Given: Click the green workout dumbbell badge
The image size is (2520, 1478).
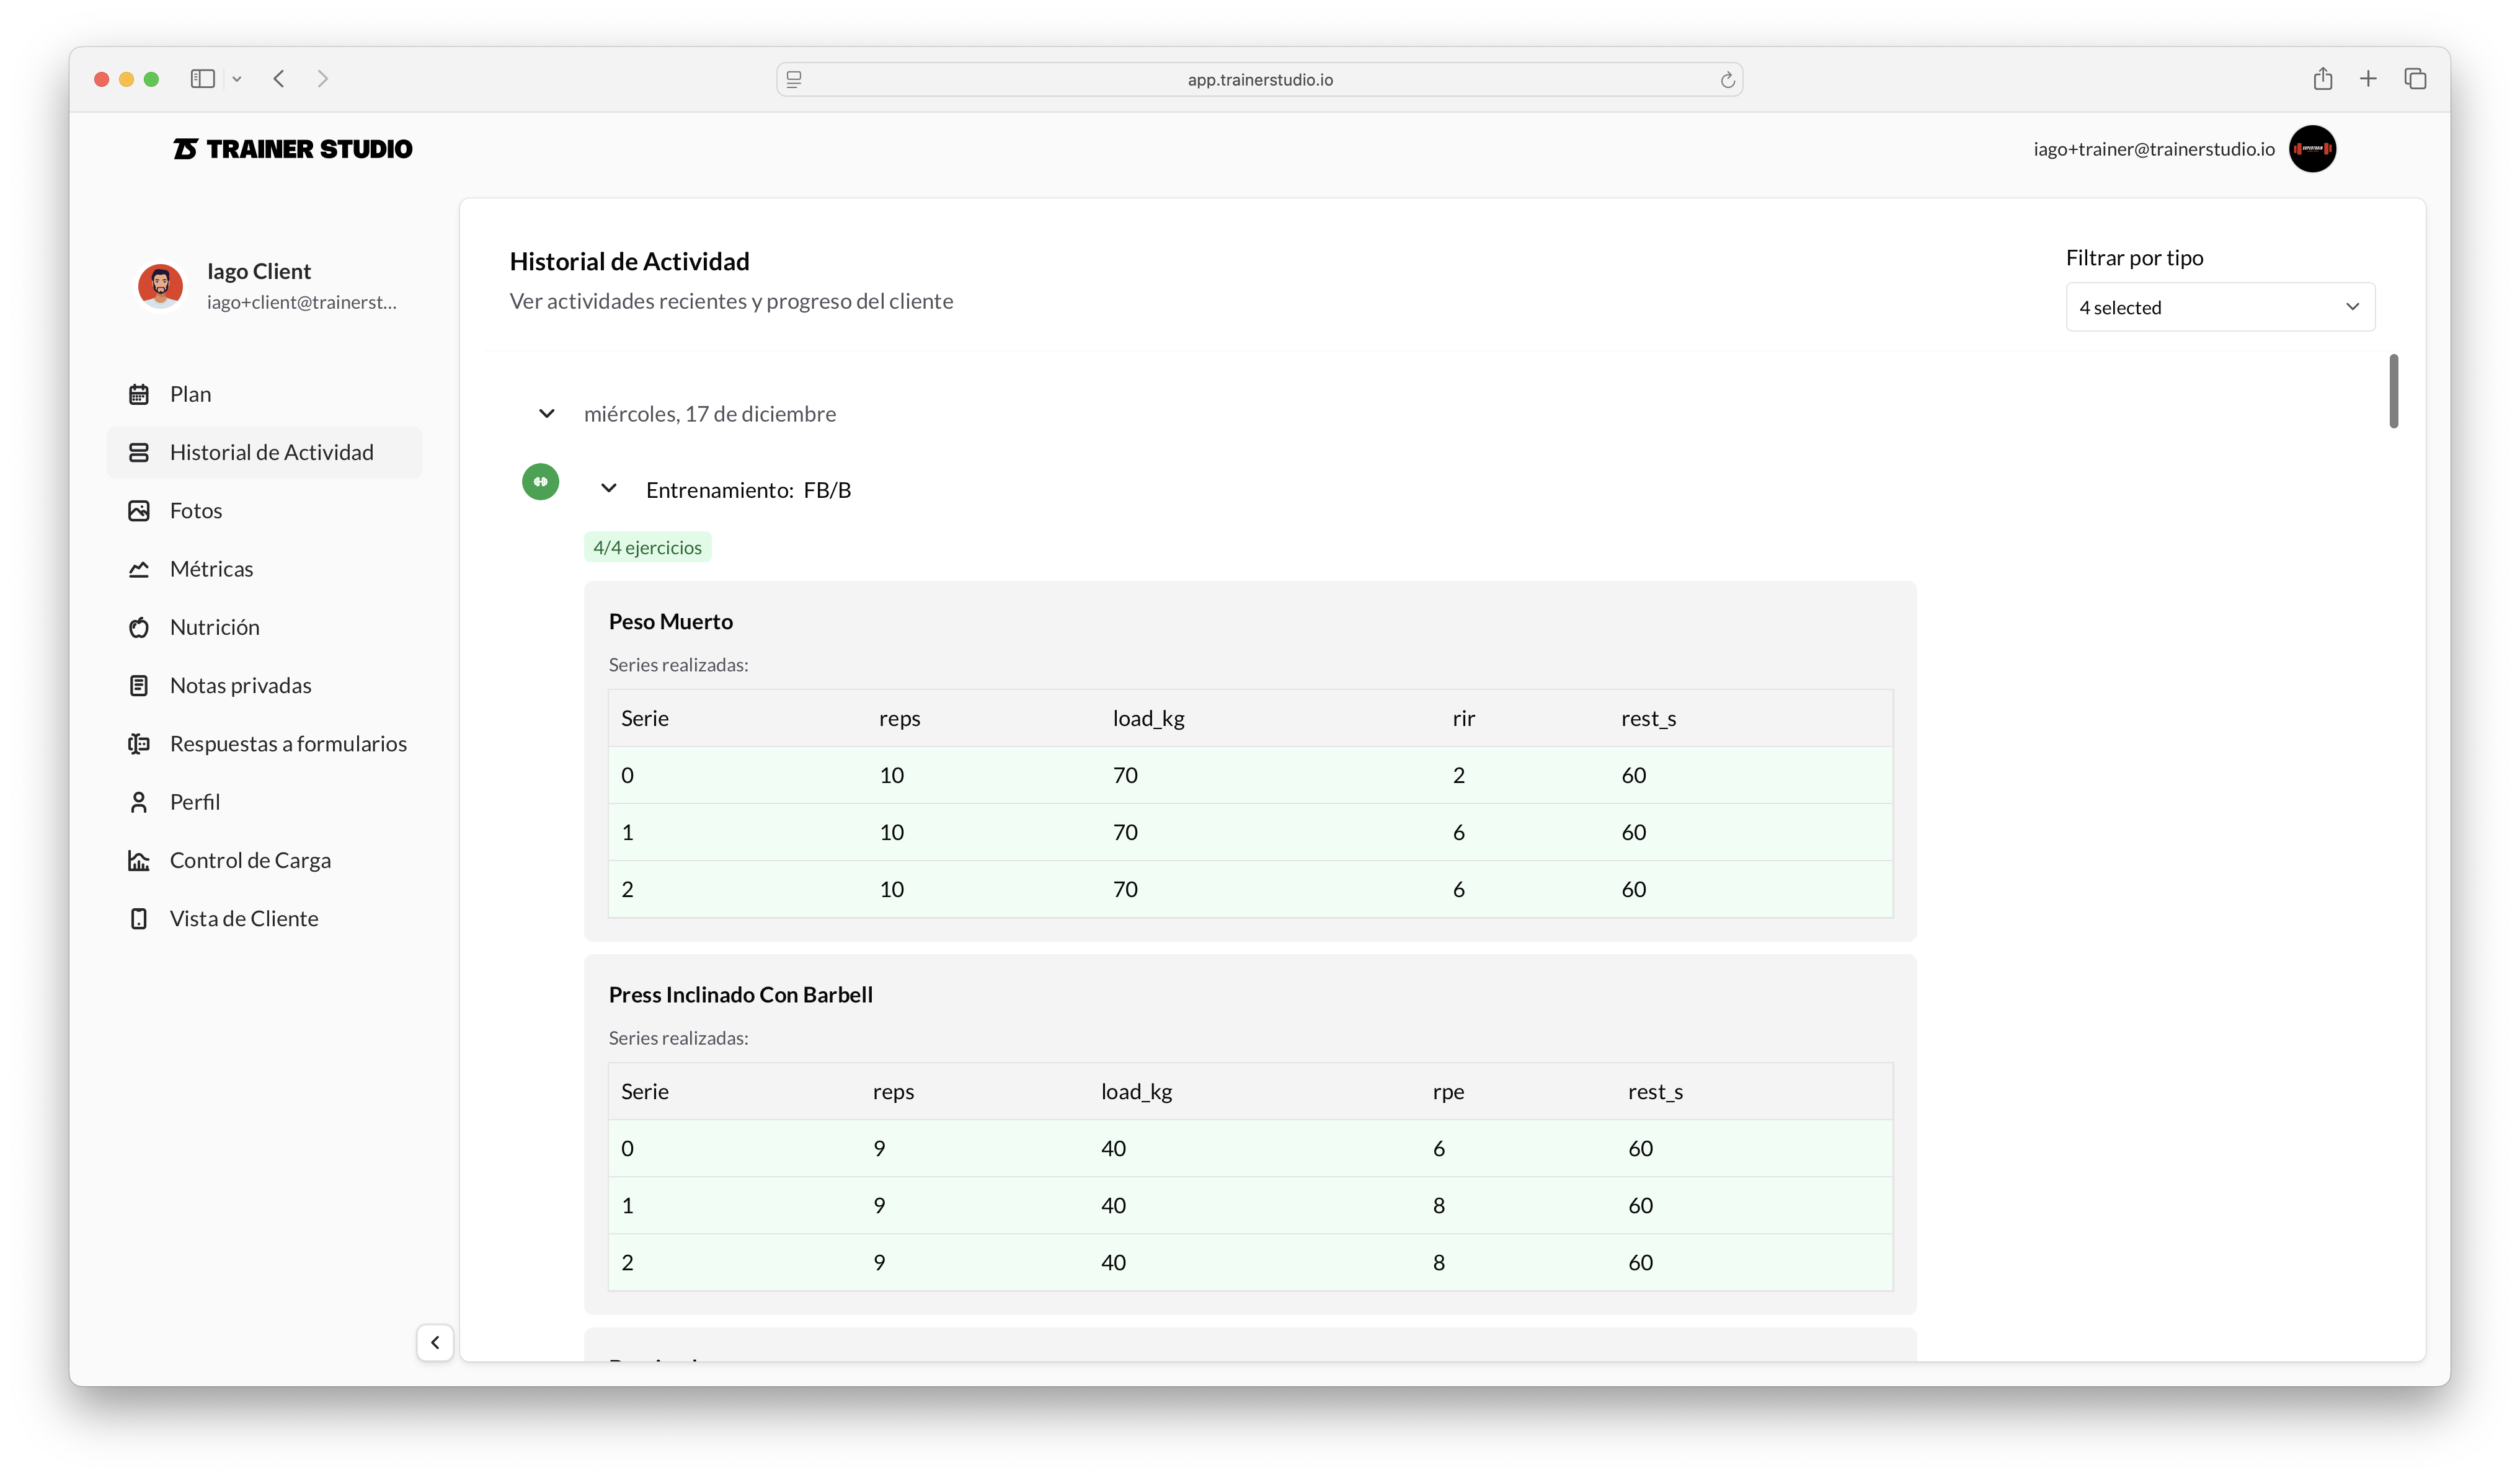Looking at the screenshot, I should [x=540, y=482].
